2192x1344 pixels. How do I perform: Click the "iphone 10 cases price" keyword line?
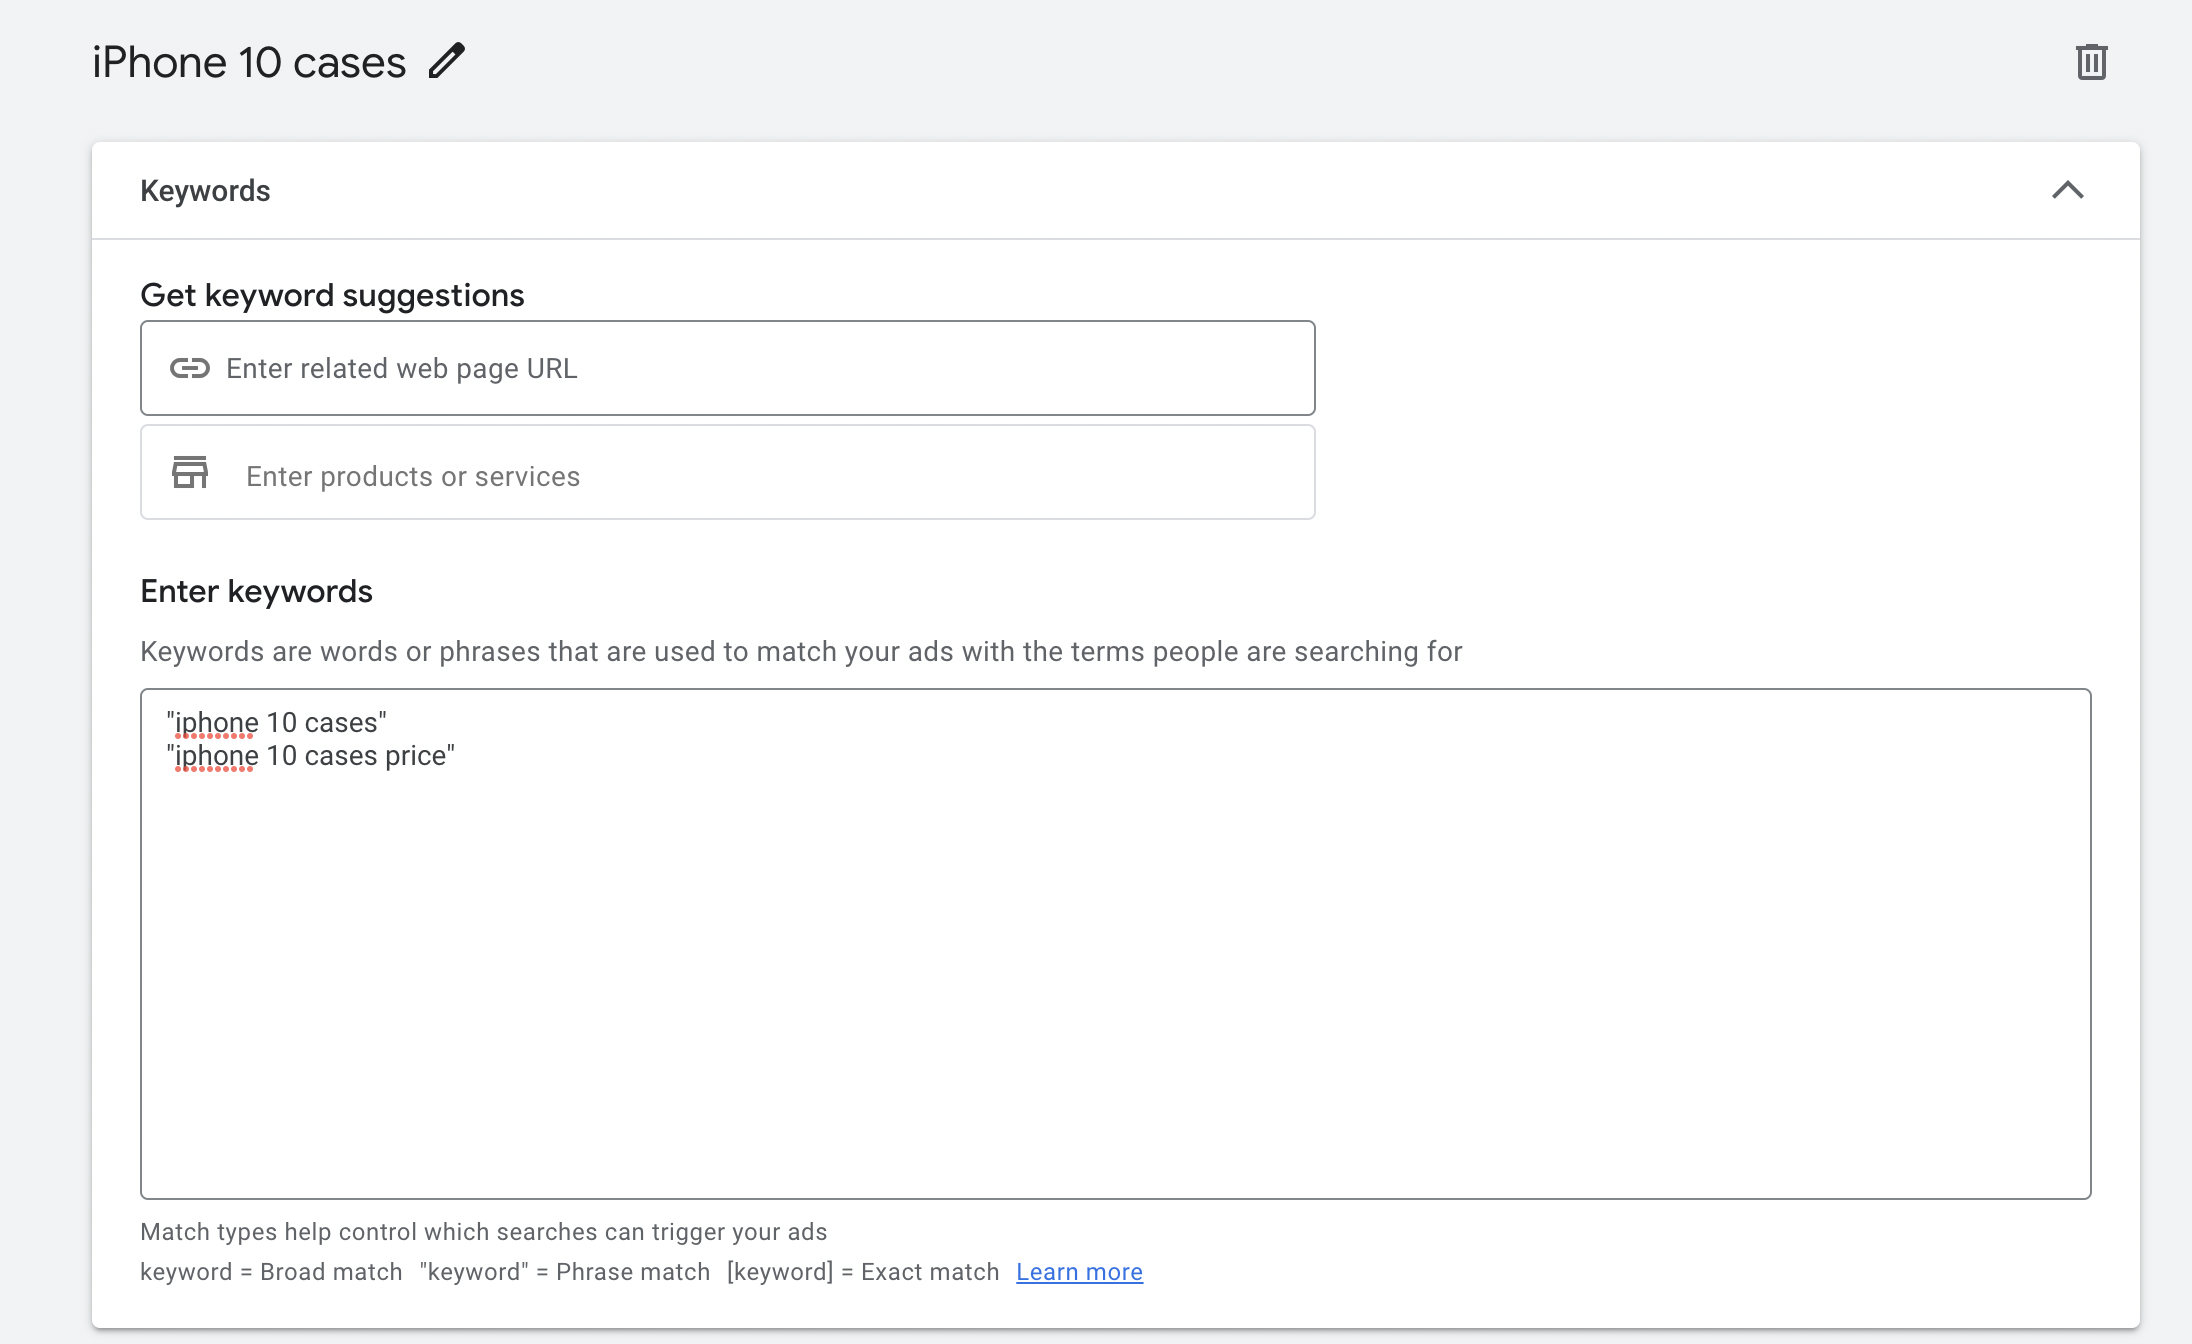tap(311, 756)
